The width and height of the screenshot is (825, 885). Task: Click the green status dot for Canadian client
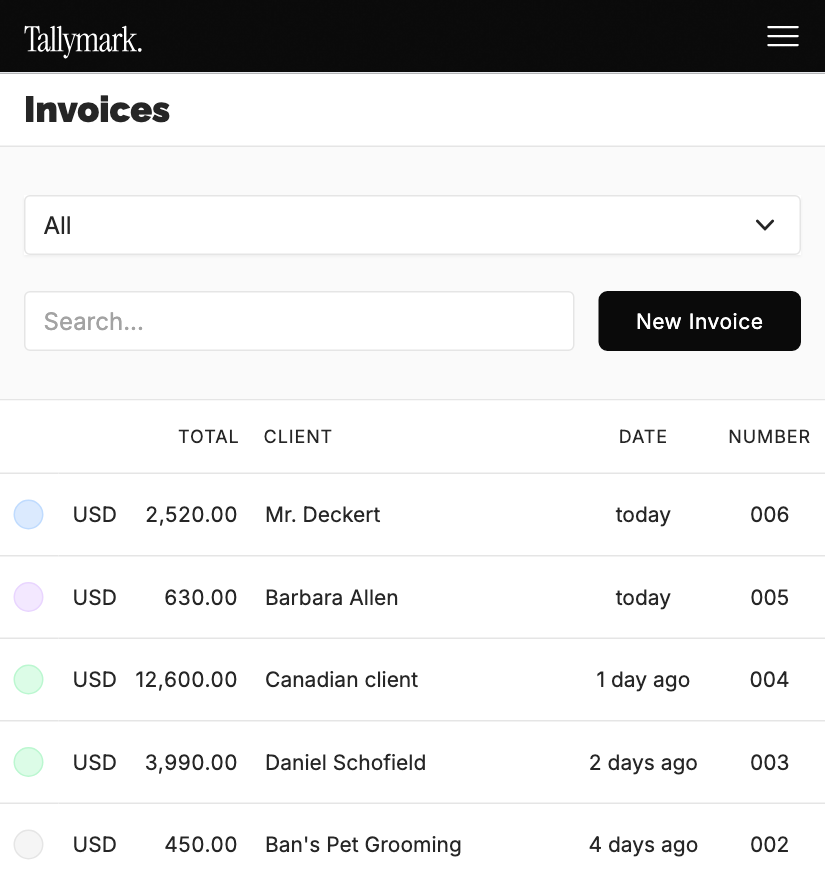(x=28, y=680)
